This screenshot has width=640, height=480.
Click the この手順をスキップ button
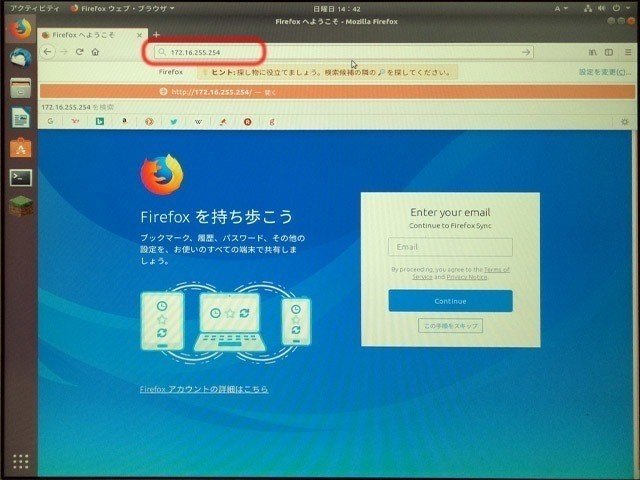[x=451, y=326]
